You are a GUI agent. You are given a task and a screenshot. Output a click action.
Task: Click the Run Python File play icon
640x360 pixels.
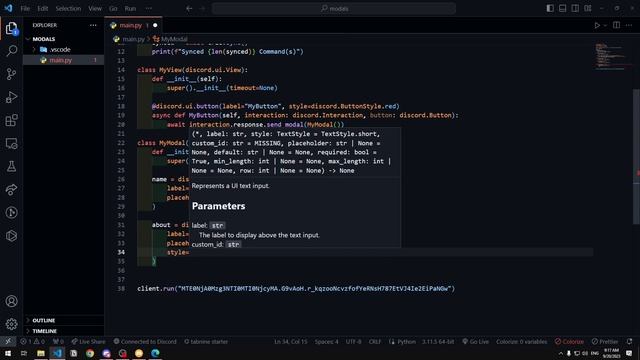click(597, 25)
